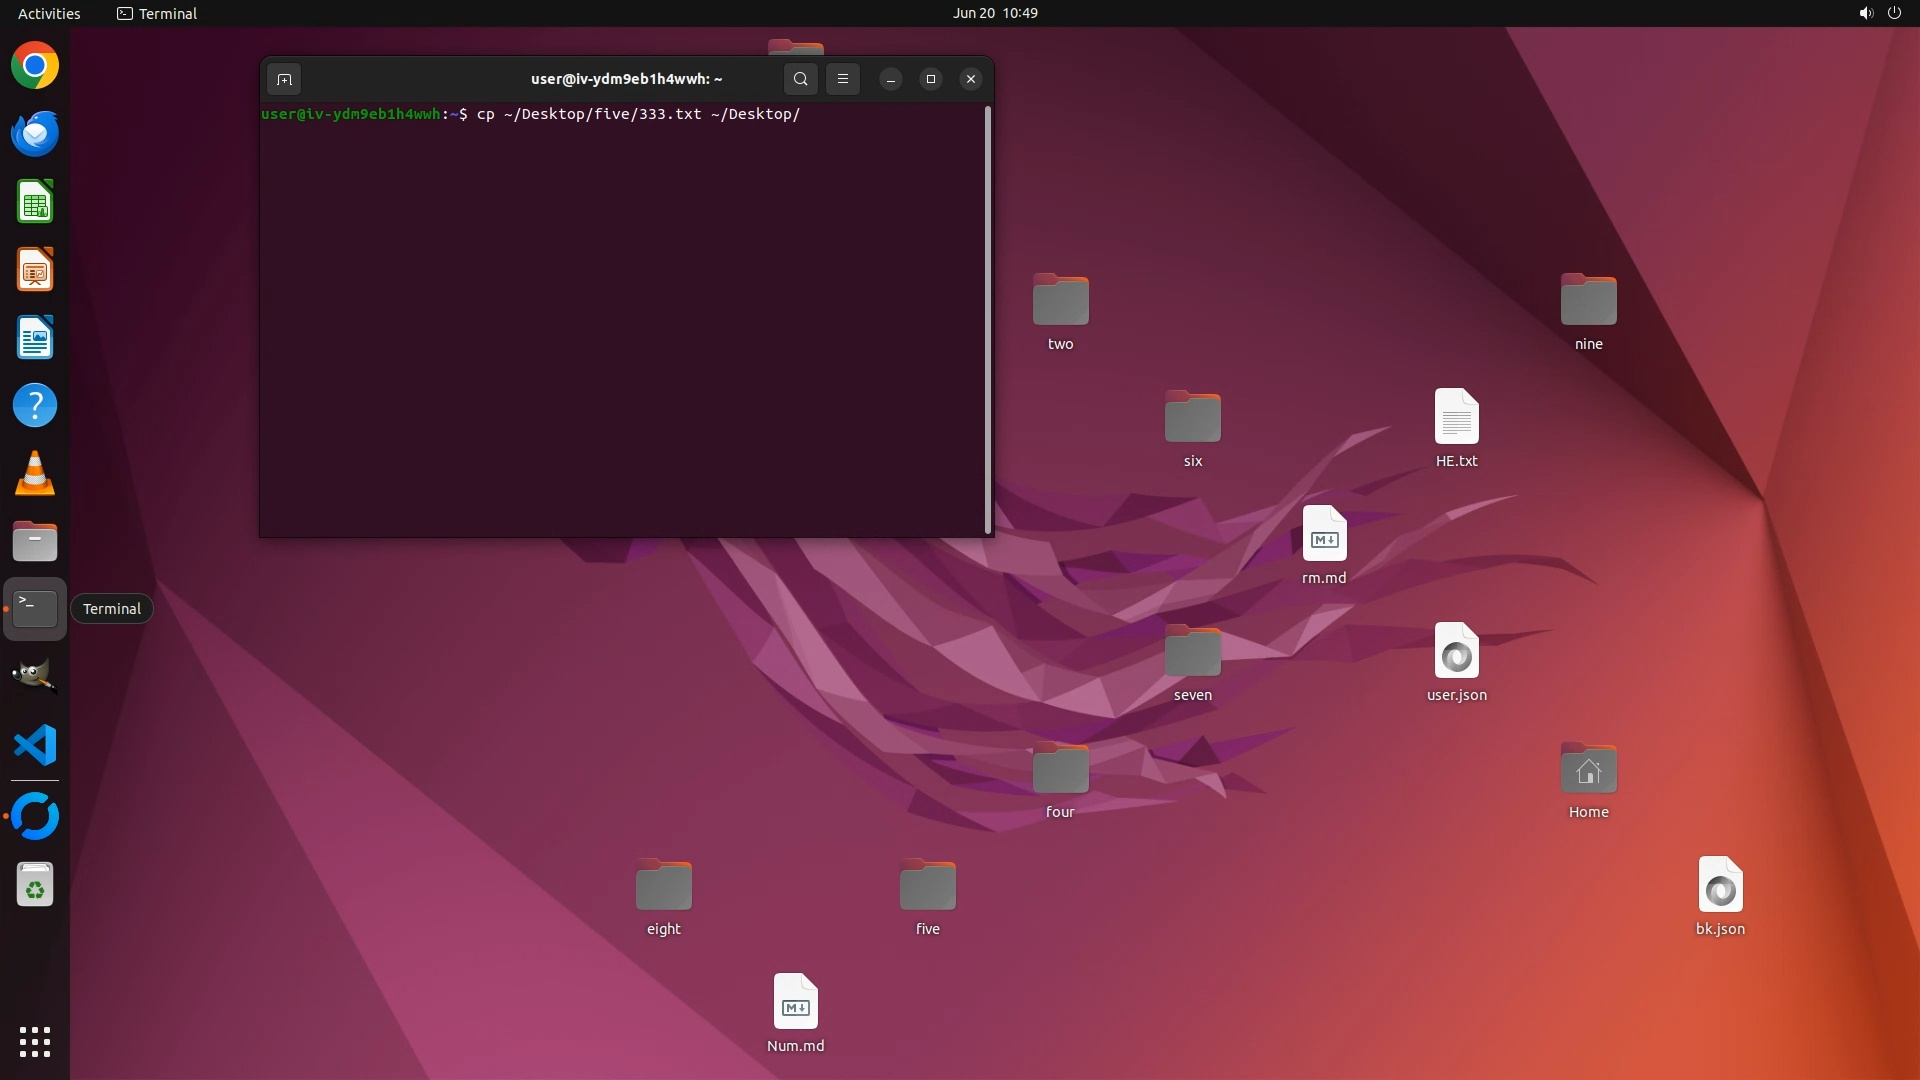The width and height of the screenshot is (1920, 1080).
Task: Open system menu via power icon
Action: (x=1894, y=13)
